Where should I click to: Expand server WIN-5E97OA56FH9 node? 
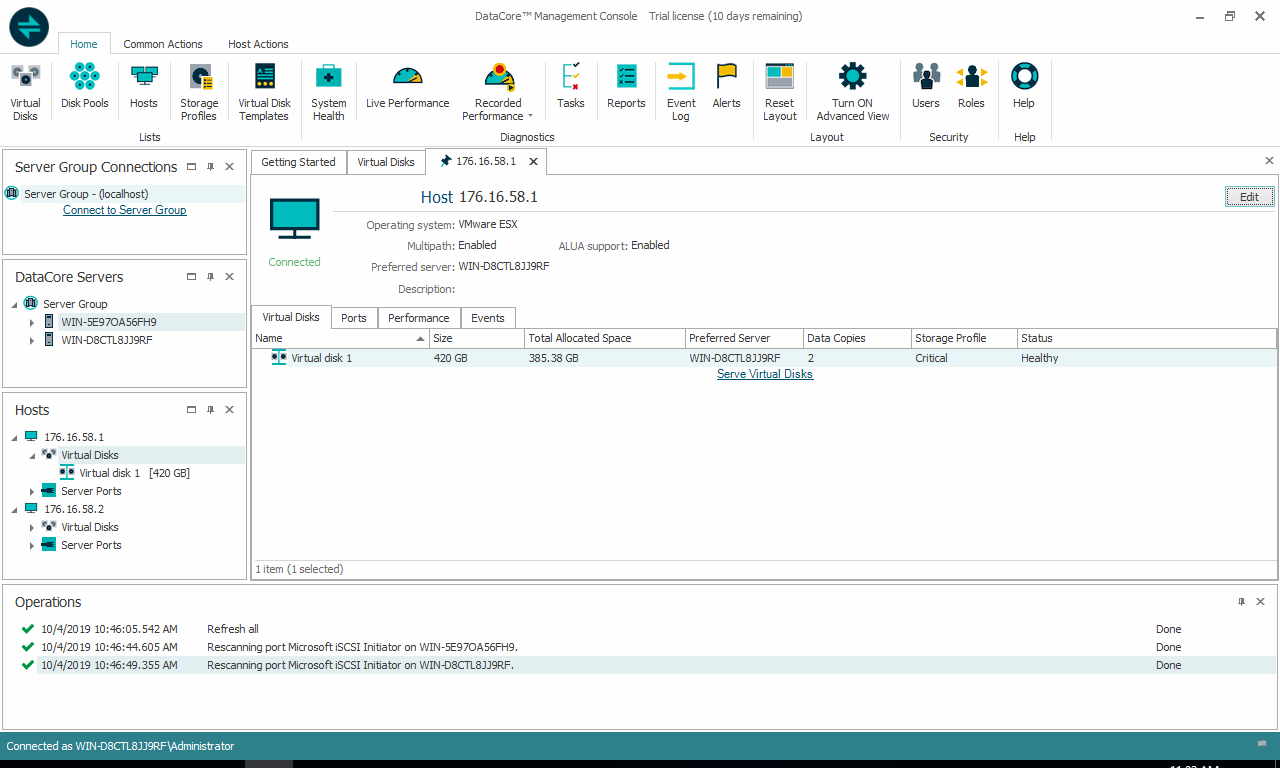tap(32, 322)
